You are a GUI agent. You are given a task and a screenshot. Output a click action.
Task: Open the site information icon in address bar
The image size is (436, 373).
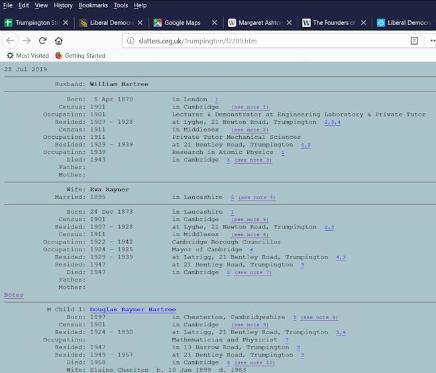point(131,41)
